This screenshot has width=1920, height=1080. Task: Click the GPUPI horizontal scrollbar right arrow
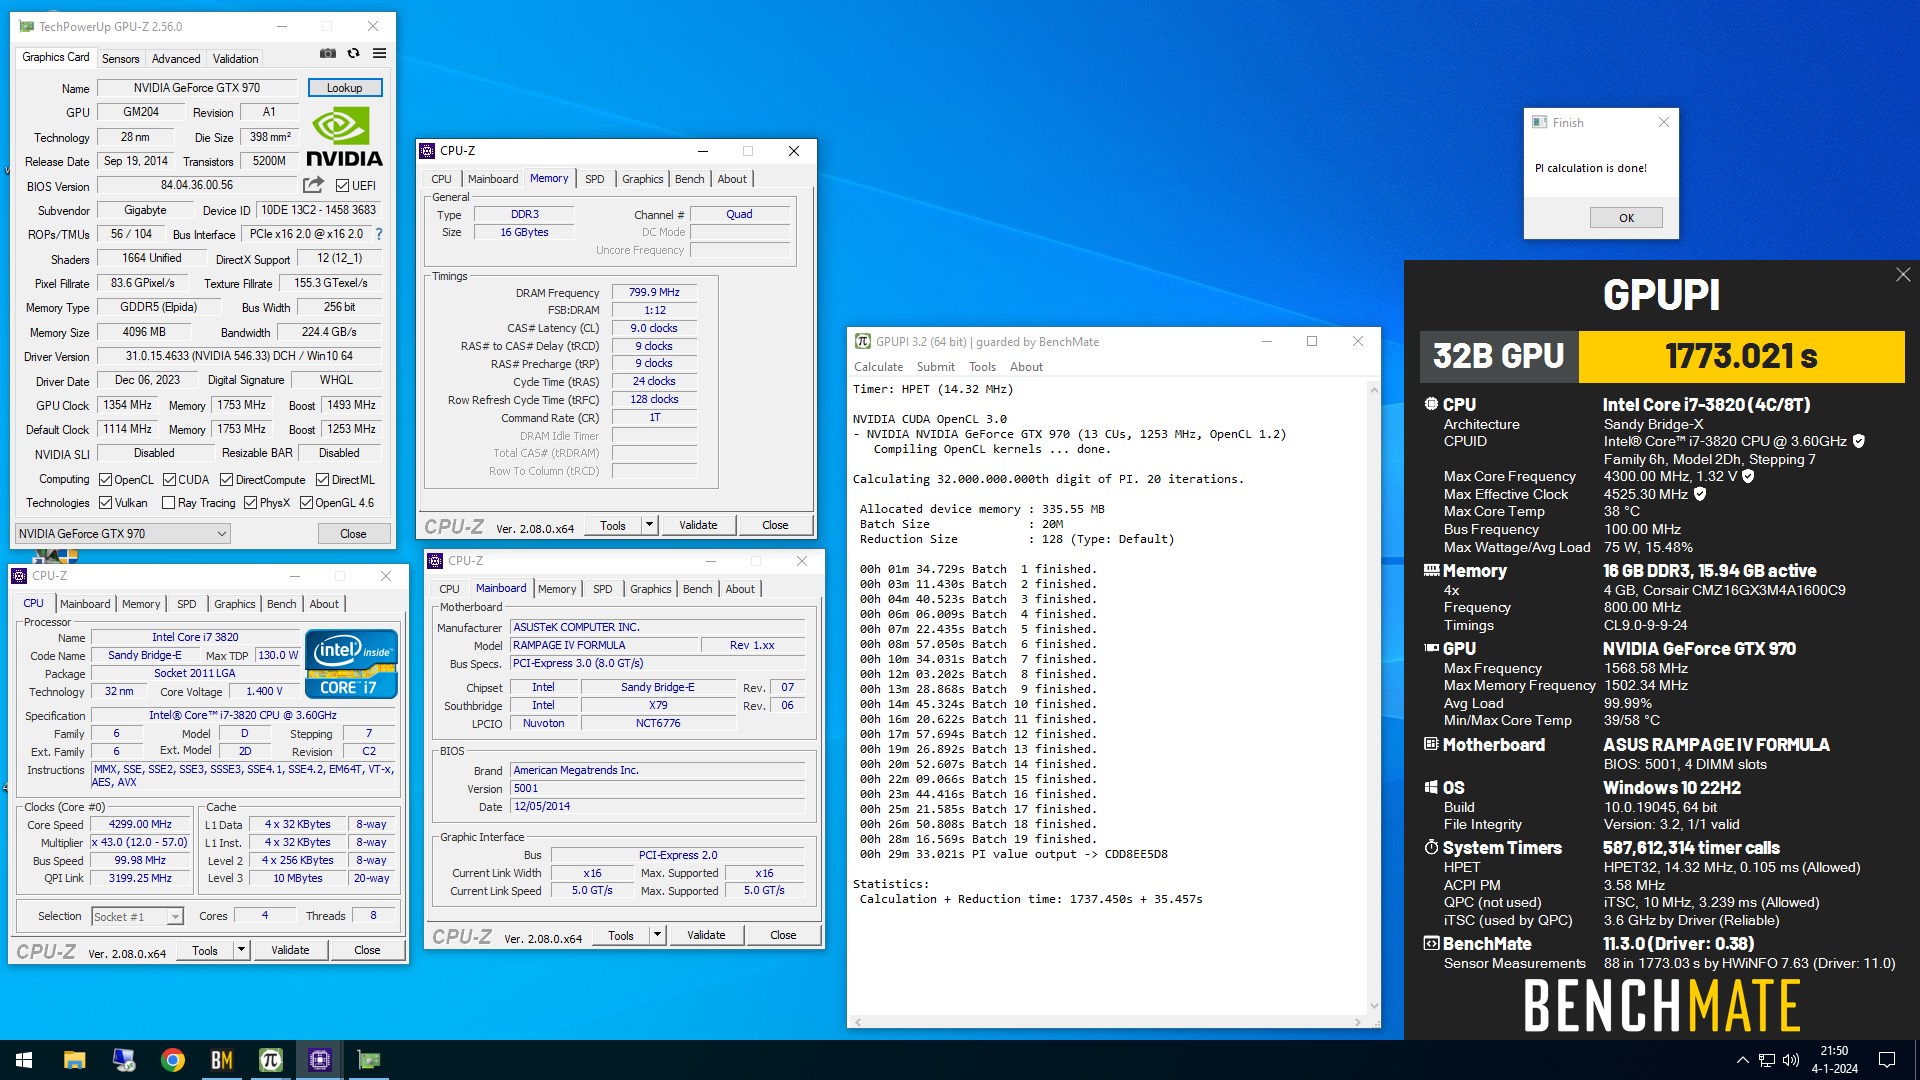1357,1022
